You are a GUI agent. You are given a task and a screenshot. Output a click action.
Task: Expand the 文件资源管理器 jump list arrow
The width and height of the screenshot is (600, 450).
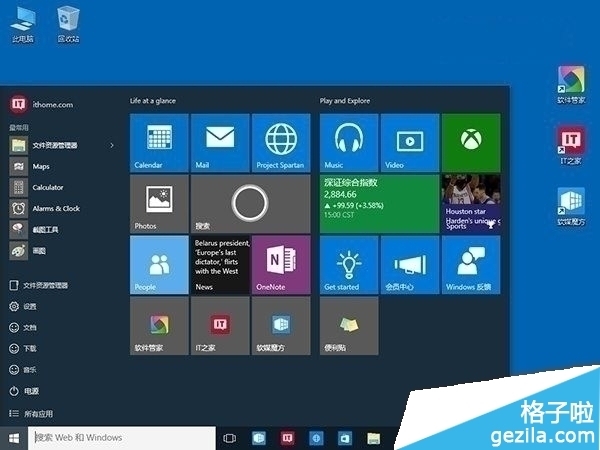tap(112, 145)
